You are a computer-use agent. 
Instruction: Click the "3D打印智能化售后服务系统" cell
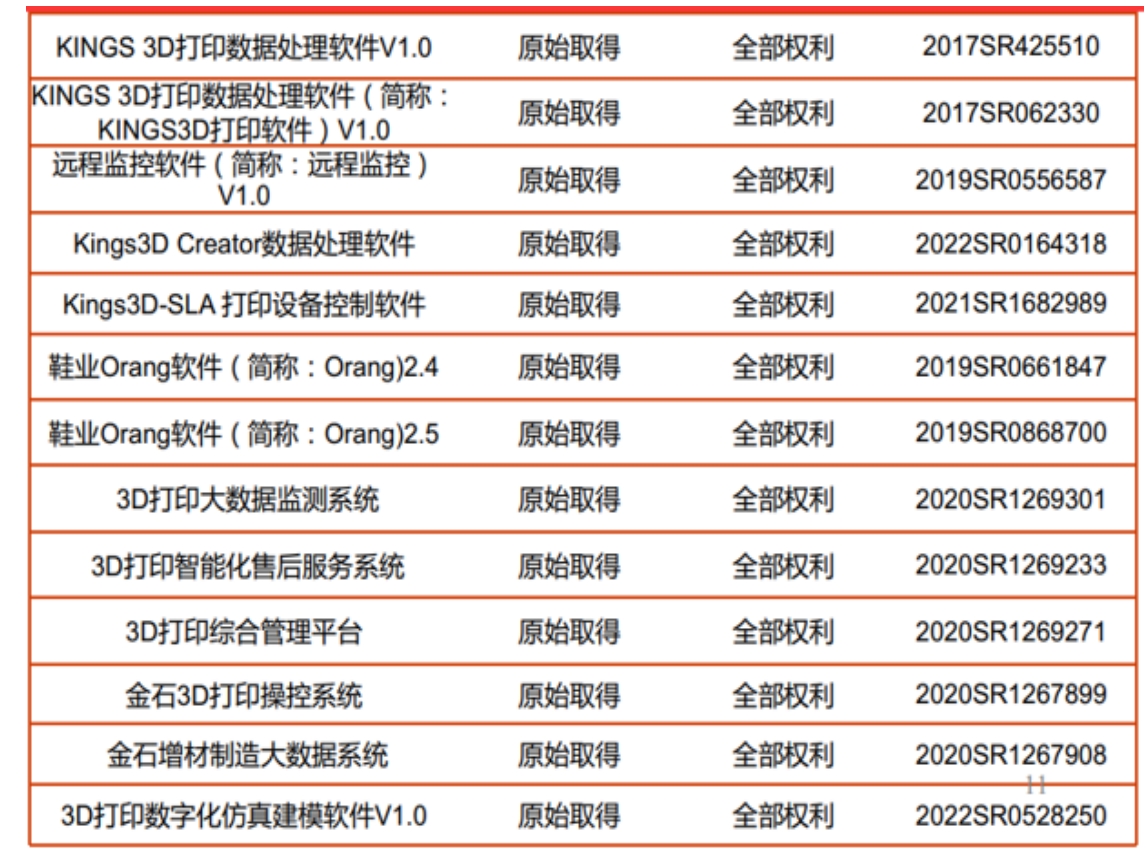(x=247, y=566)
